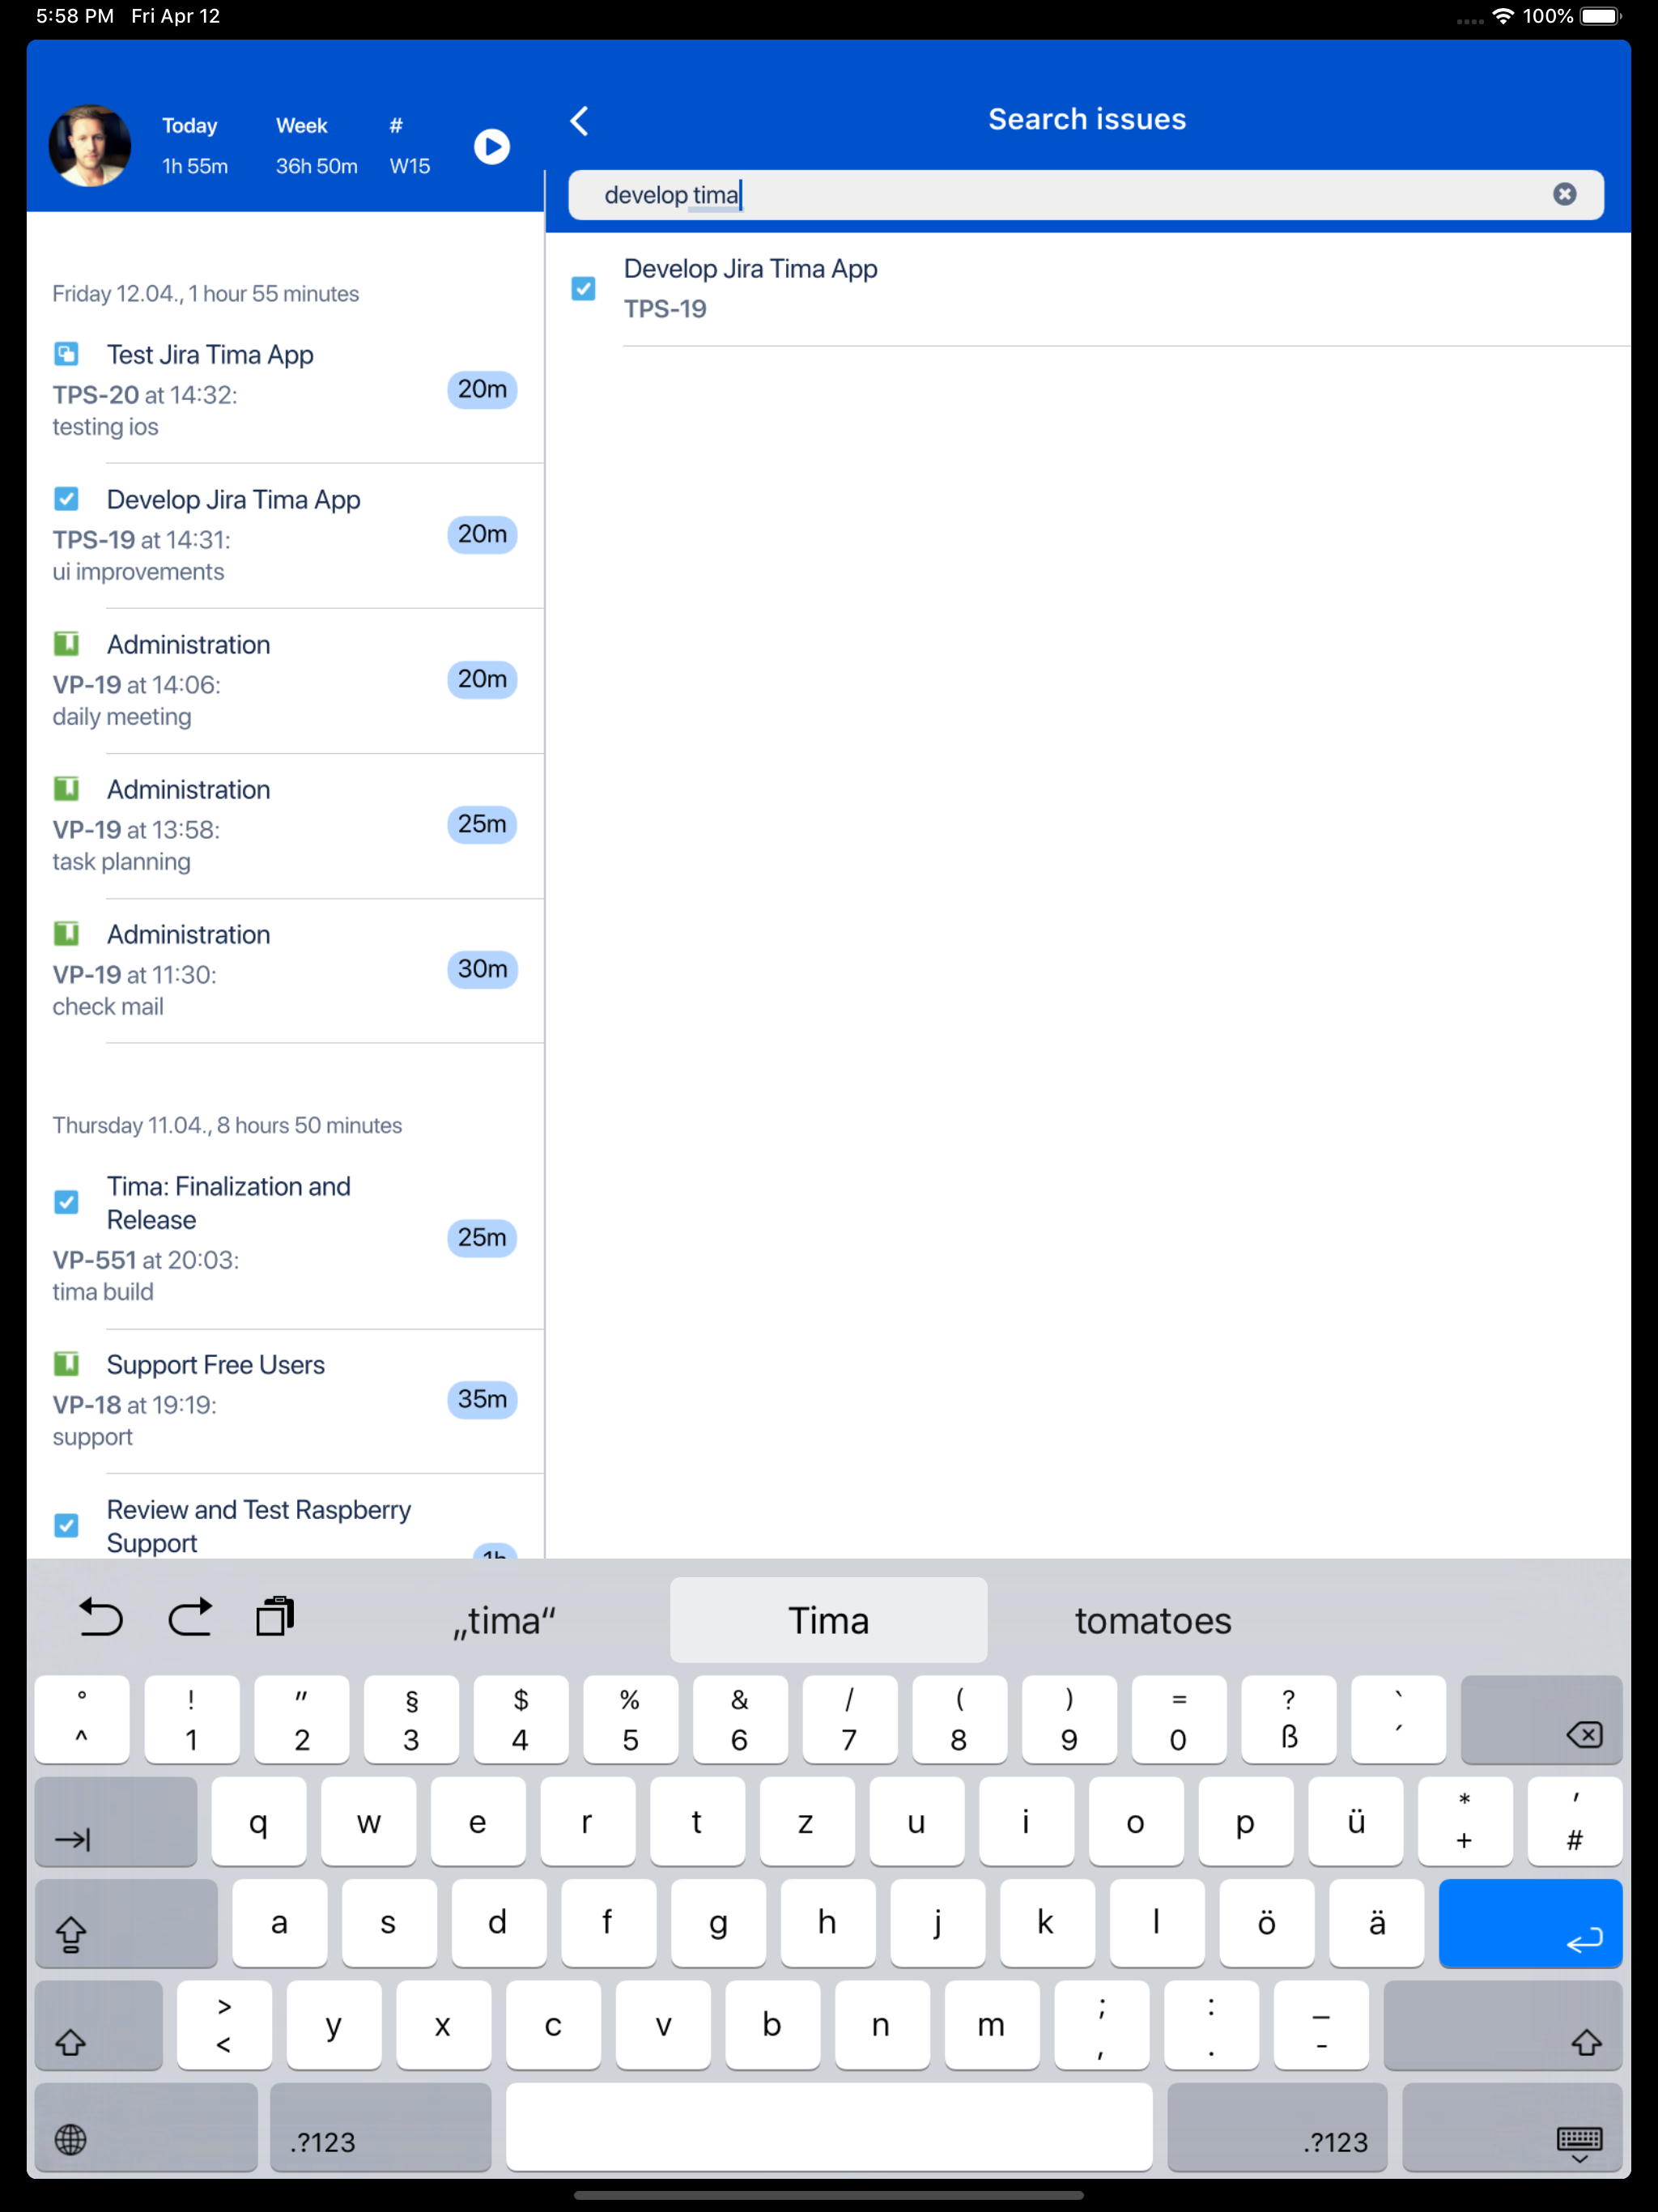Viewport: 1658px width, 2212px height.
Task: Tap the 20m badge for TPS-20
Action: click(482, 390)
